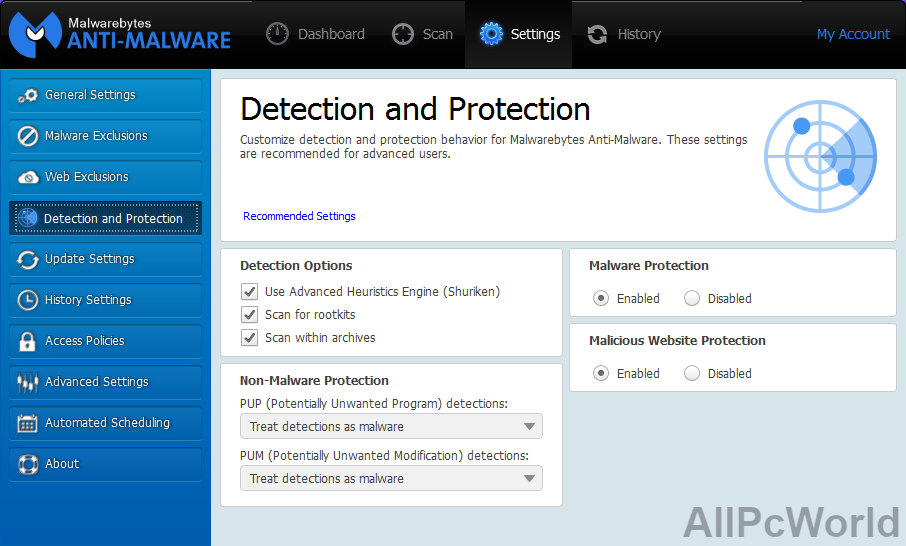Click the Dashboard gauge icon
Image resolution: width=906 pixels, height=546 pixels.
277,34
